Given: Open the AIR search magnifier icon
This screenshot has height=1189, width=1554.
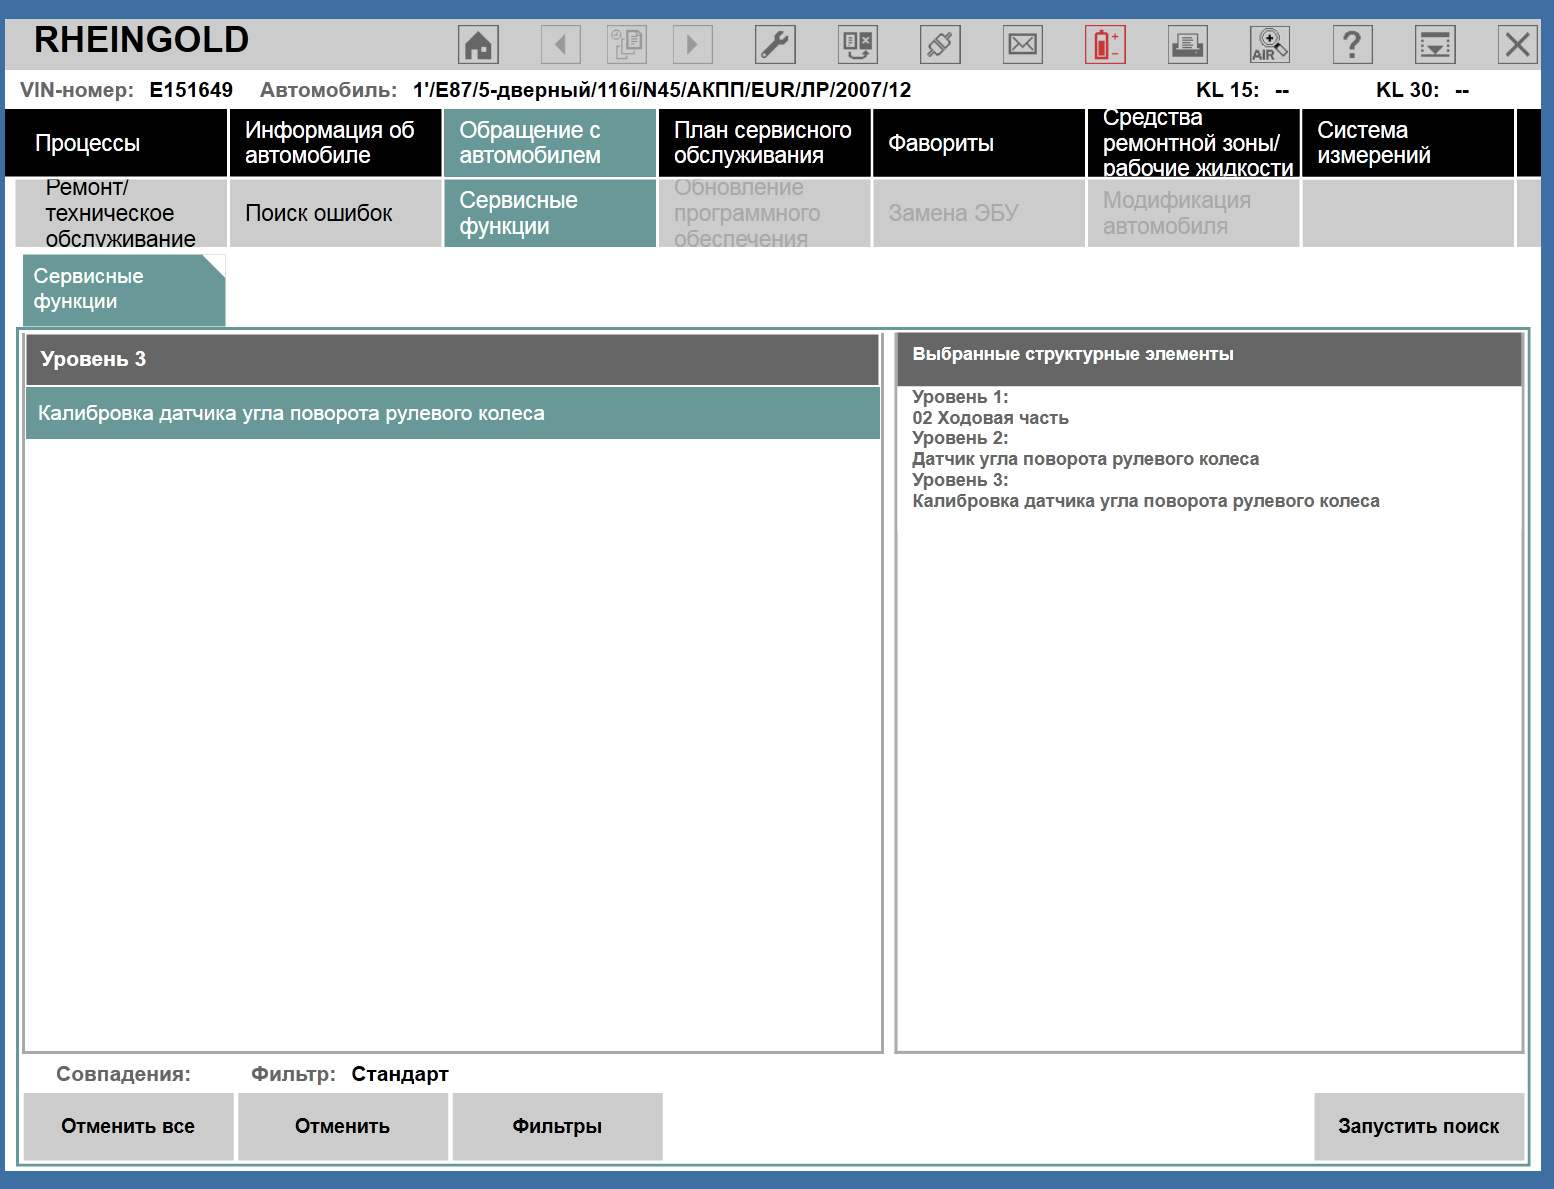Looking at the screenshot, I should click(x=1270, y=44).
